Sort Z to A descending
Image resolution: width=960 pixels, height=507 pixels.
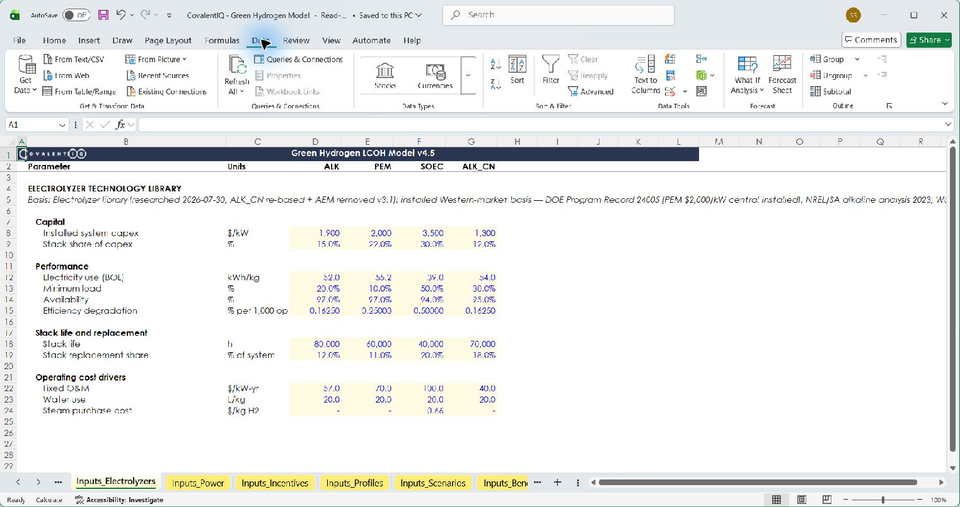coord(496,84)
